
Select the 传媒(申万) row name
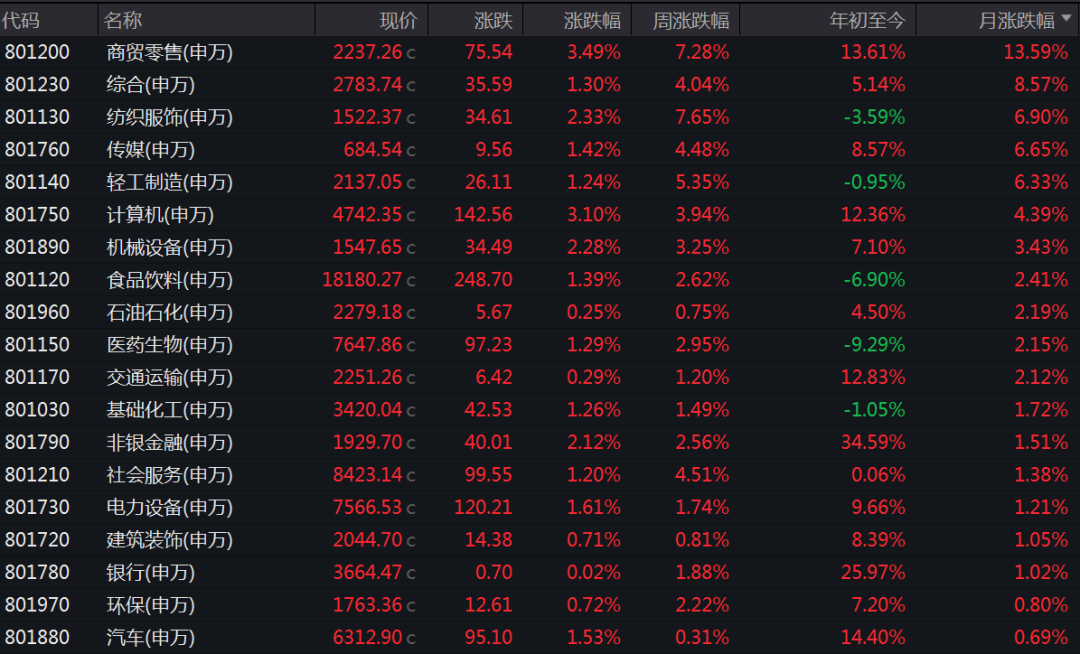point(151,149)
